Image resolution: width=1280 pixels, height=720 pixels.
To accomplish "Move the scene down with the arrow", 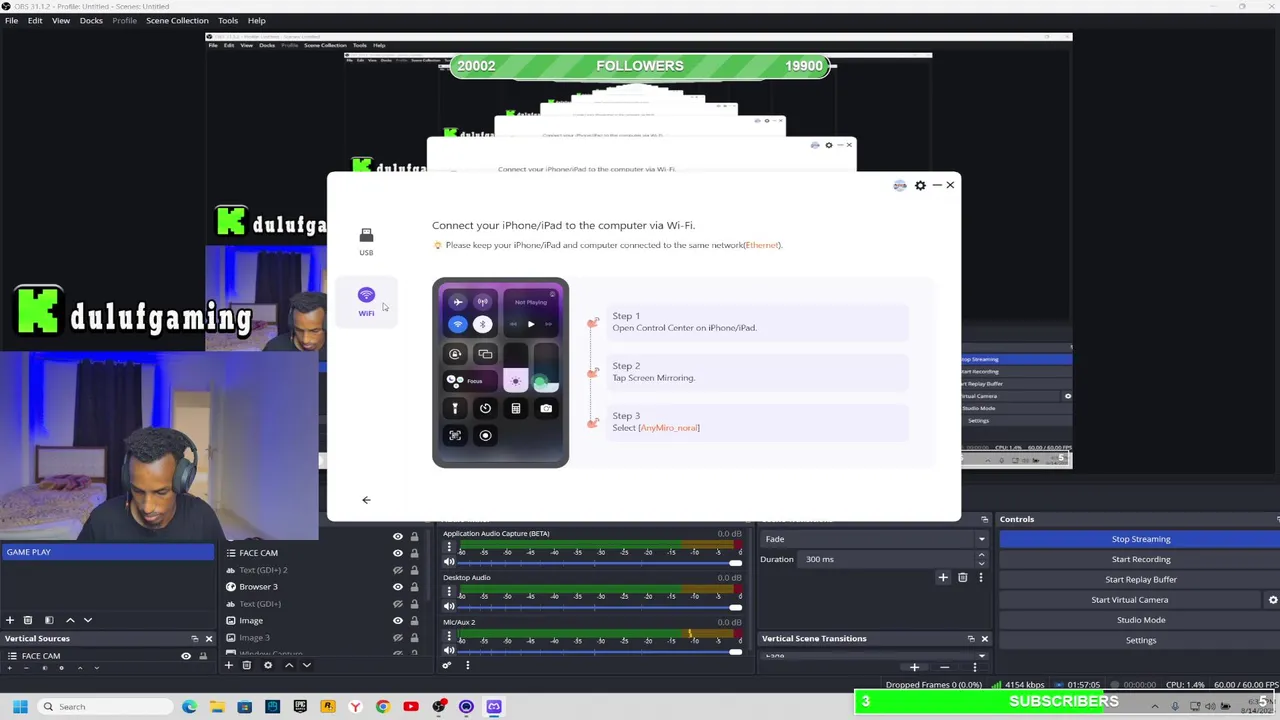I will 88,620.
